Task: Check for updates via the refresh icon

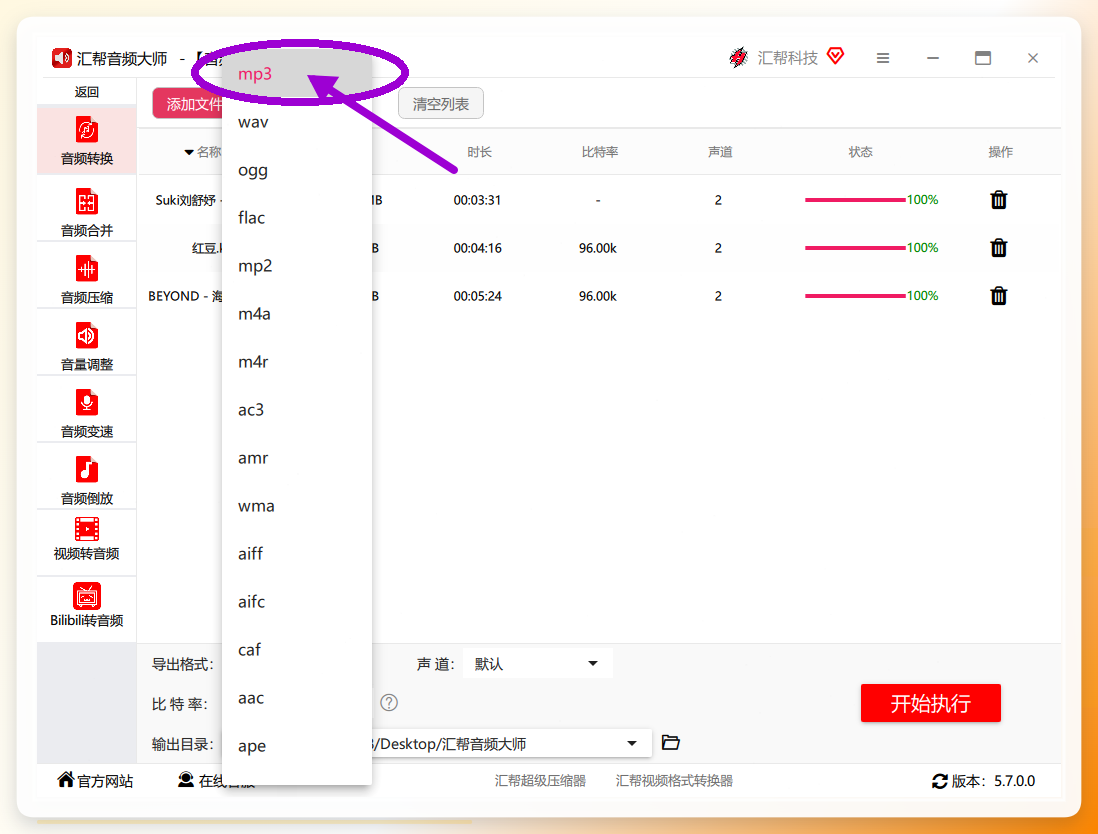Action: [940, 781]
